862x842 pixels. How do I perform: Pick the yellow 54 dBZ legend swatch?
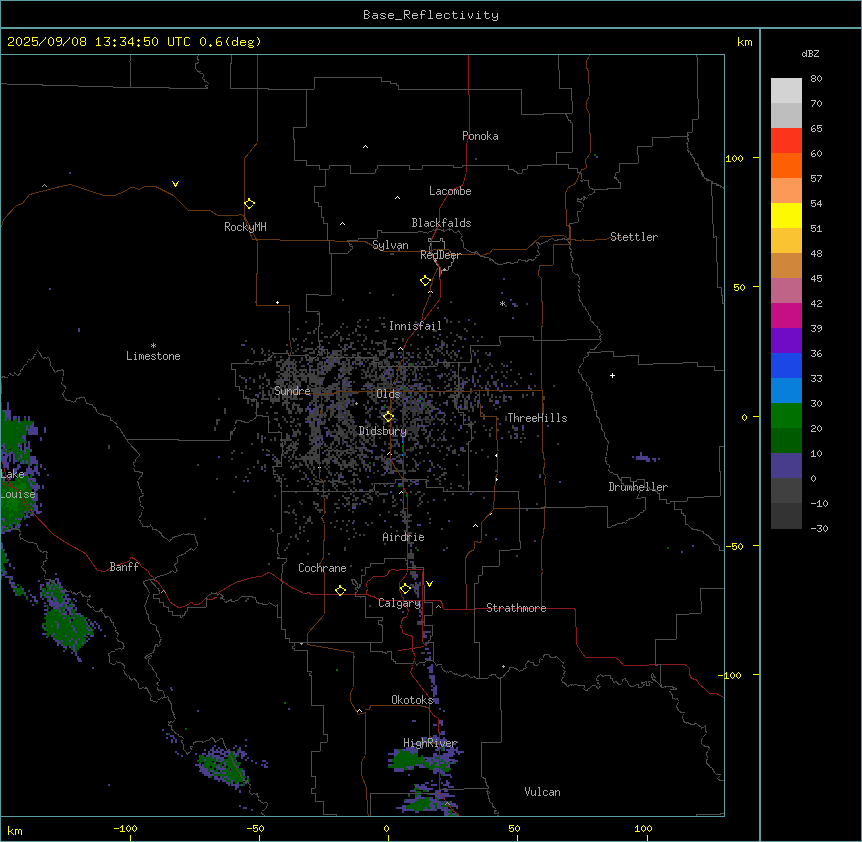point(786,215)
